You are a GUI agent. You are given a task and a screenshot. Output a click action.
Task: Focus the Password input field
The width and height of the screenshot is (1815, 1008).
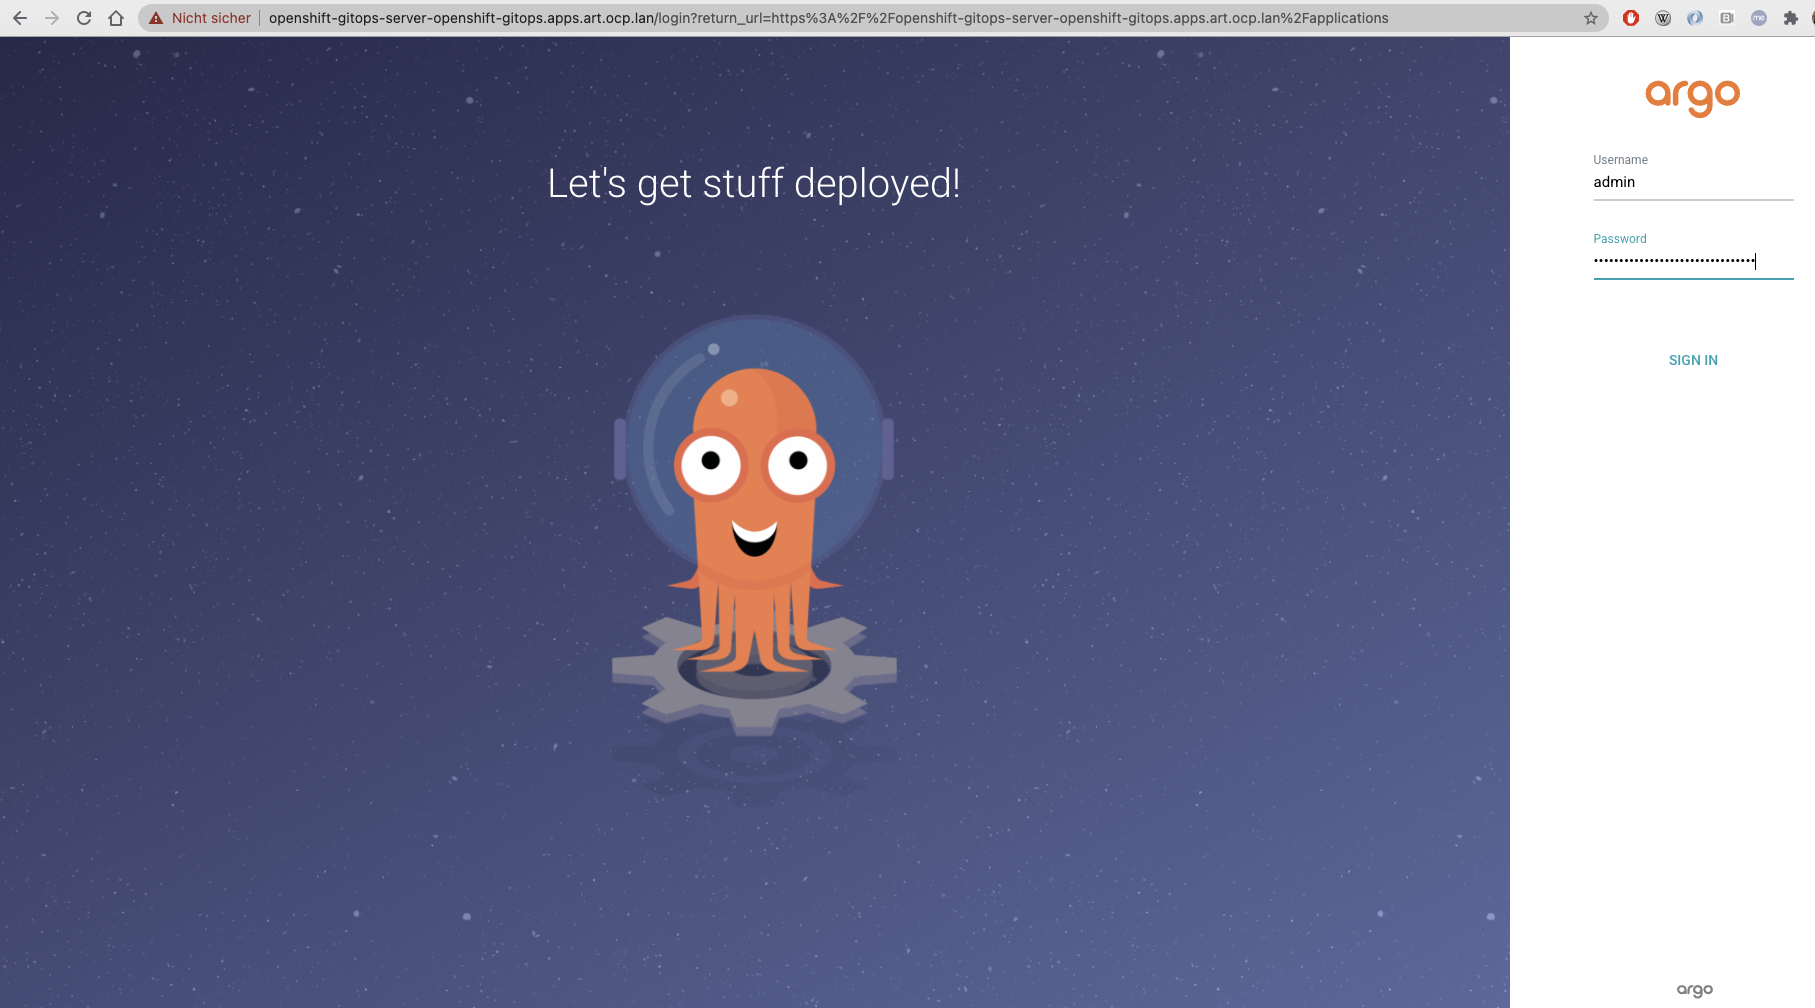coord(1693,261)
